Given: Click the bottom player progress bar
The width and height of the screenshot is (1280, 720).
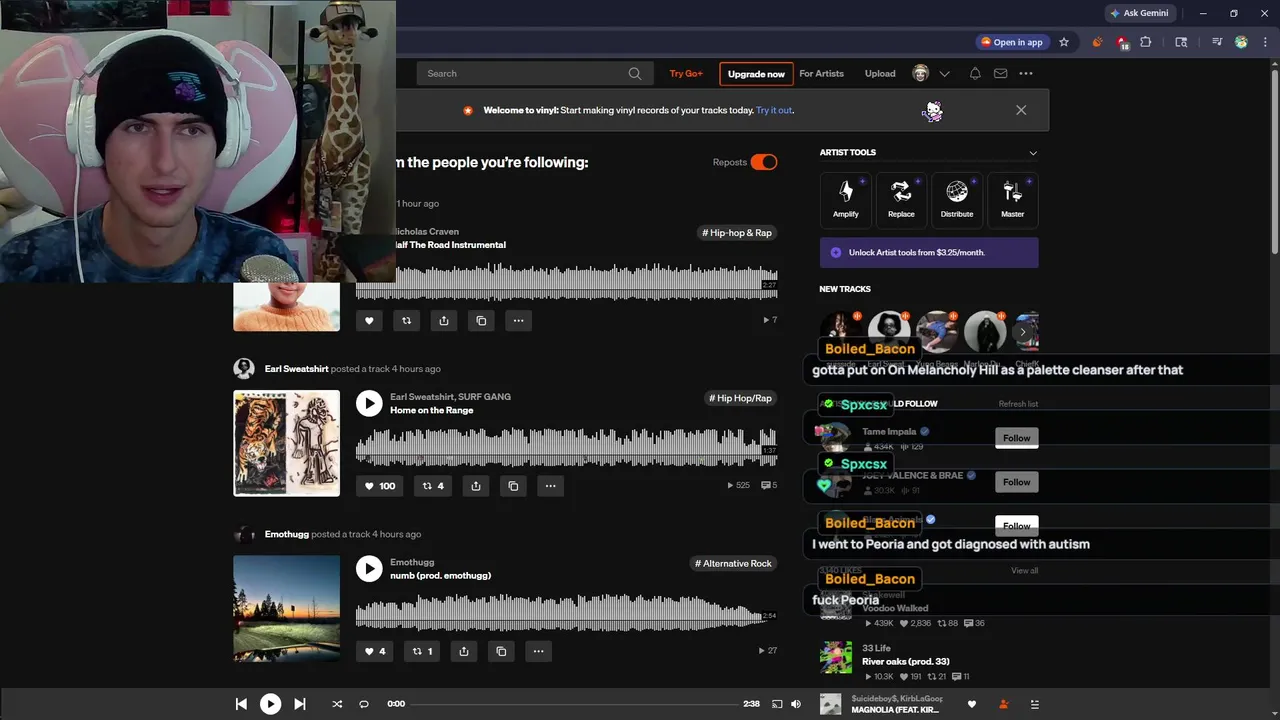Looking at the screenshot, I should (x=576, y=704).
